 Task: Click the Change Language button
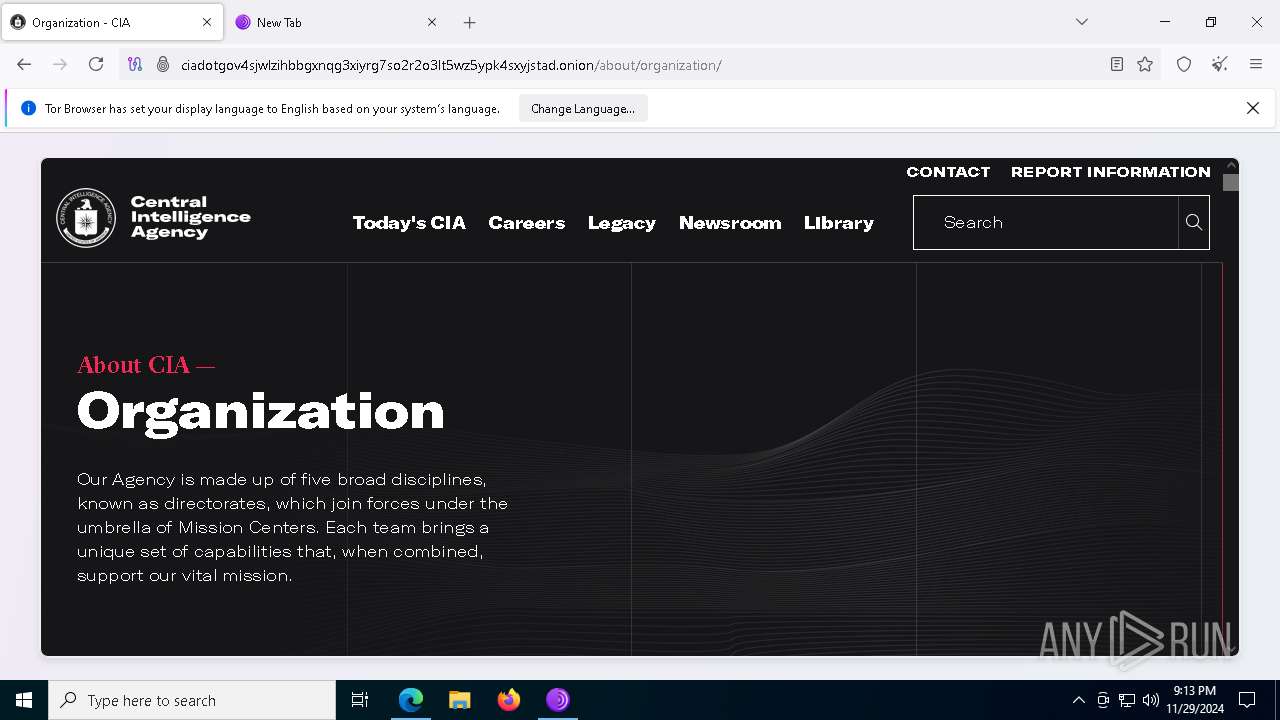click(583, 108)
